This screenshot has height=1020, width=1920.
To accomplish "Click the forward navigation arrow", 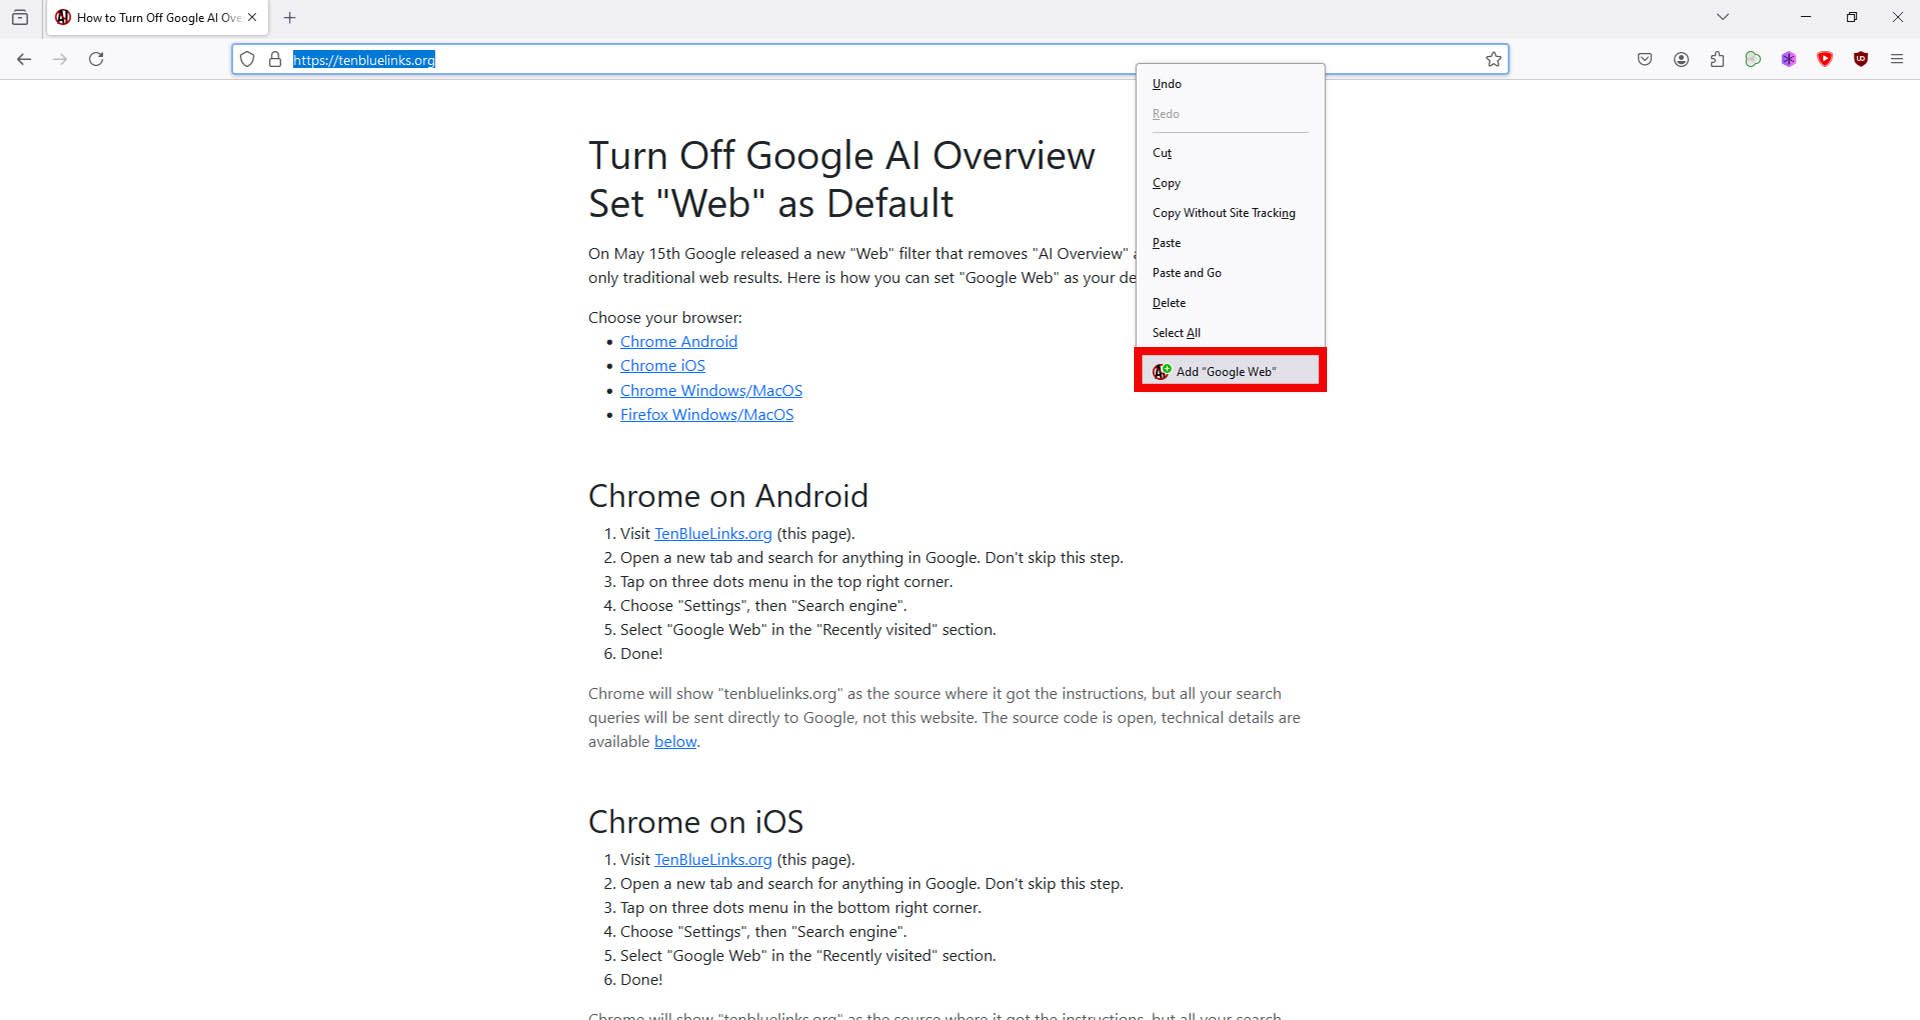I will 60,59.
